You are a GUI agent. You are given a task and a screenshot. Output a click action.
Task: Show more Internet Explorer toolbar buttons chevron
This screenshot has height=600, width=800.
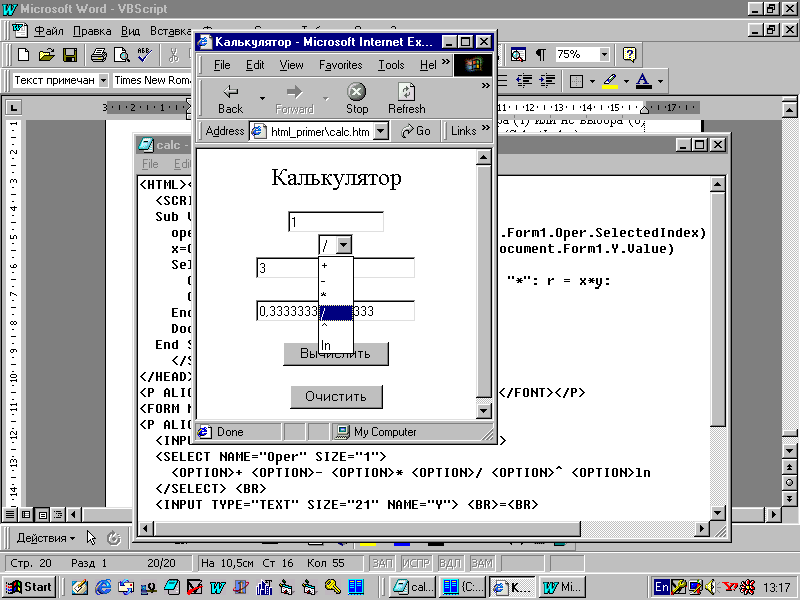tap(485, 86)
